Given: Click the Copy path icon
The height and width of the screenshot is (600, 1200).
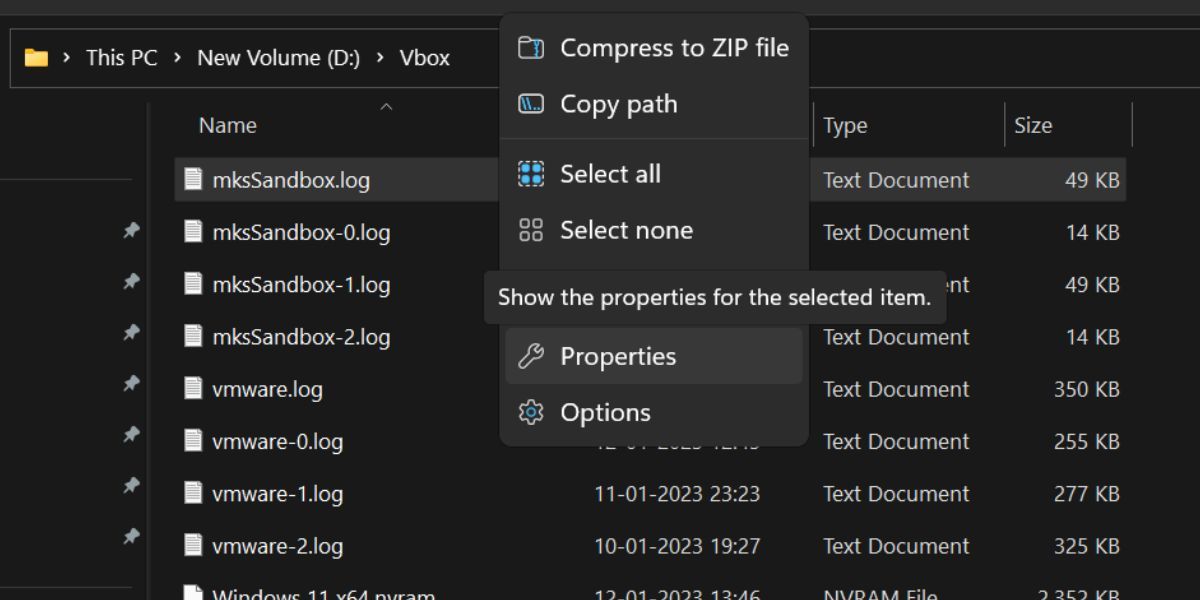Looking at the screenshot, I should point(531,104).
